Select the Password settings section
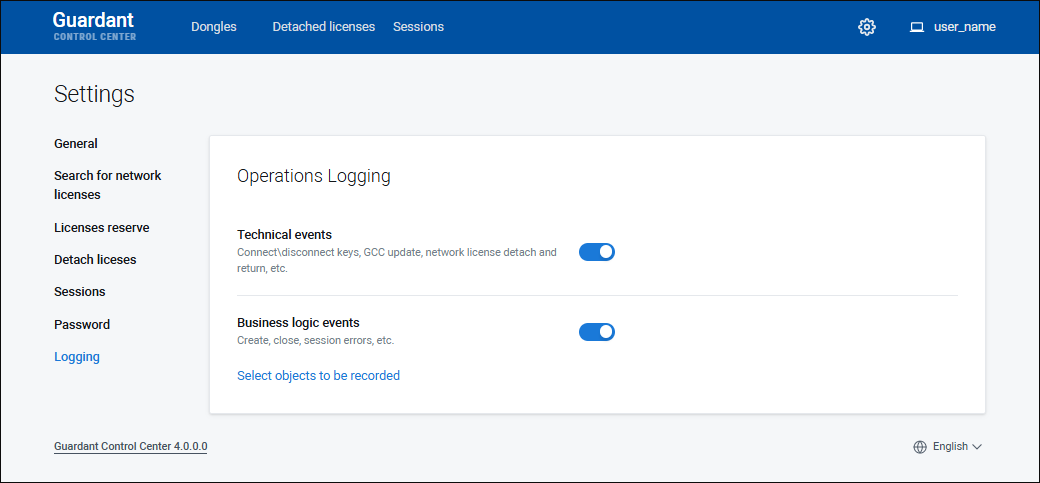 [x=82, y=325]
